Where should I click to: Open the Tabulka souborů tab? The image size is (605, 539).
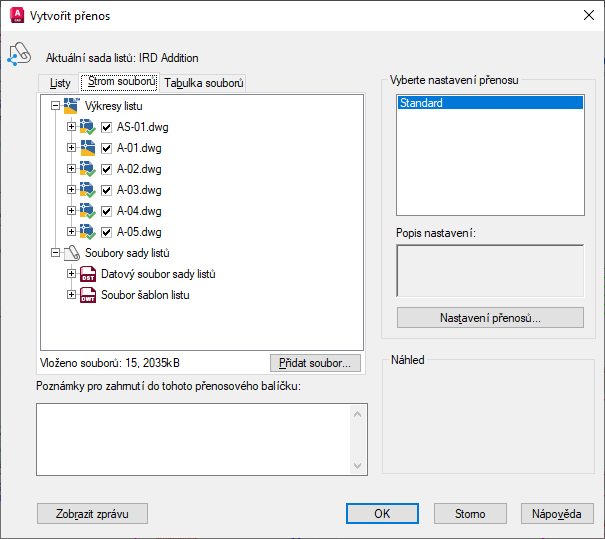tap(204, 83)
